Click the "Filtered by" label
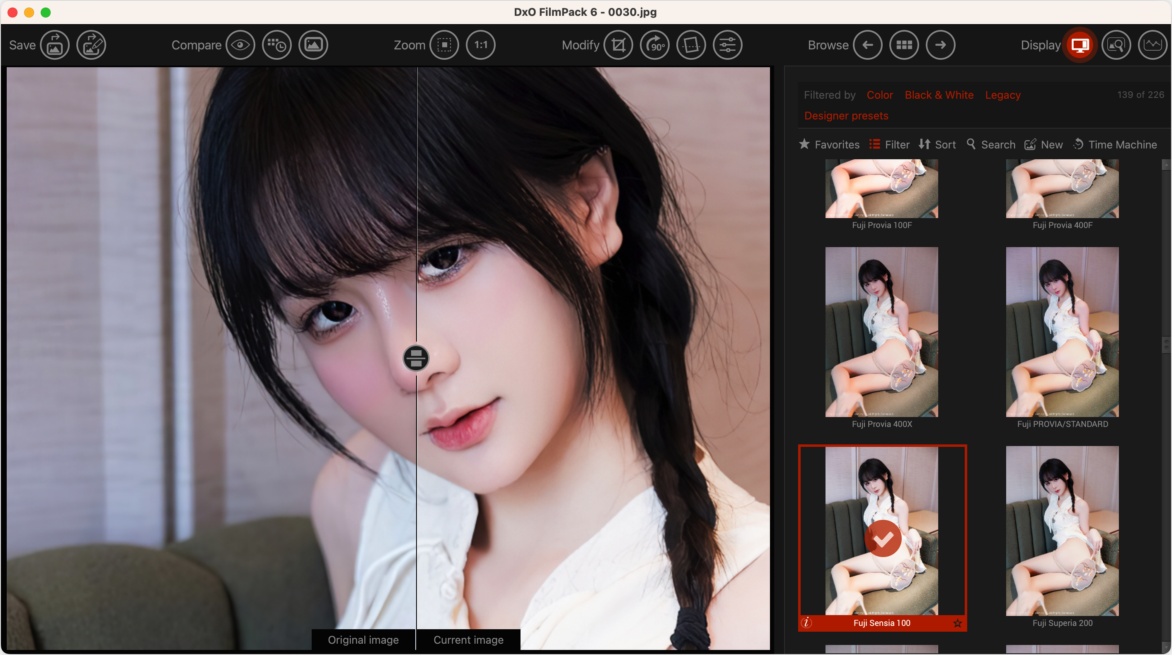Image resolution: width=1172 pixels, height=655 pixels. coord(830,95)
